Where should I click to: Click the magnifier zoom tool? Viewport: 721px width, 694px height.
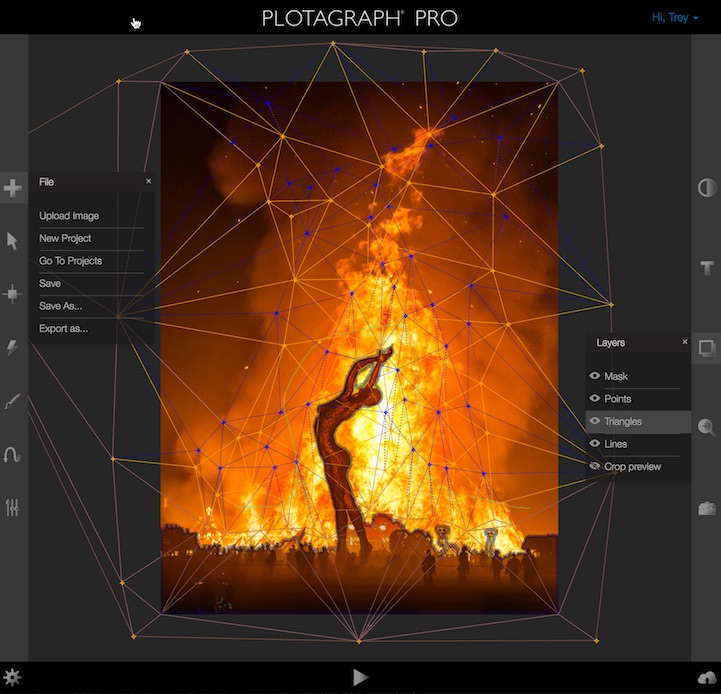coord(706,427)
